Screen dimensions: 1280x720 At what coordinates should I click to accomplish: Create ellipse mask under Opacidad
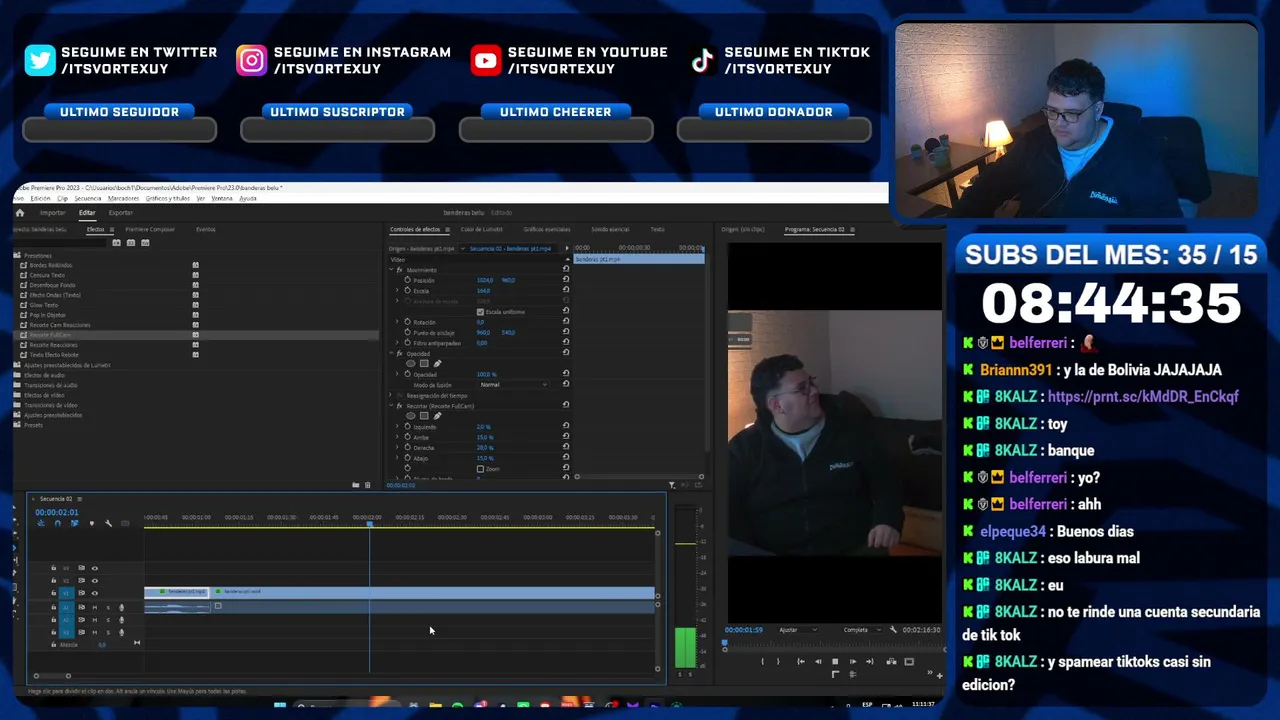[x=410, y=364]
